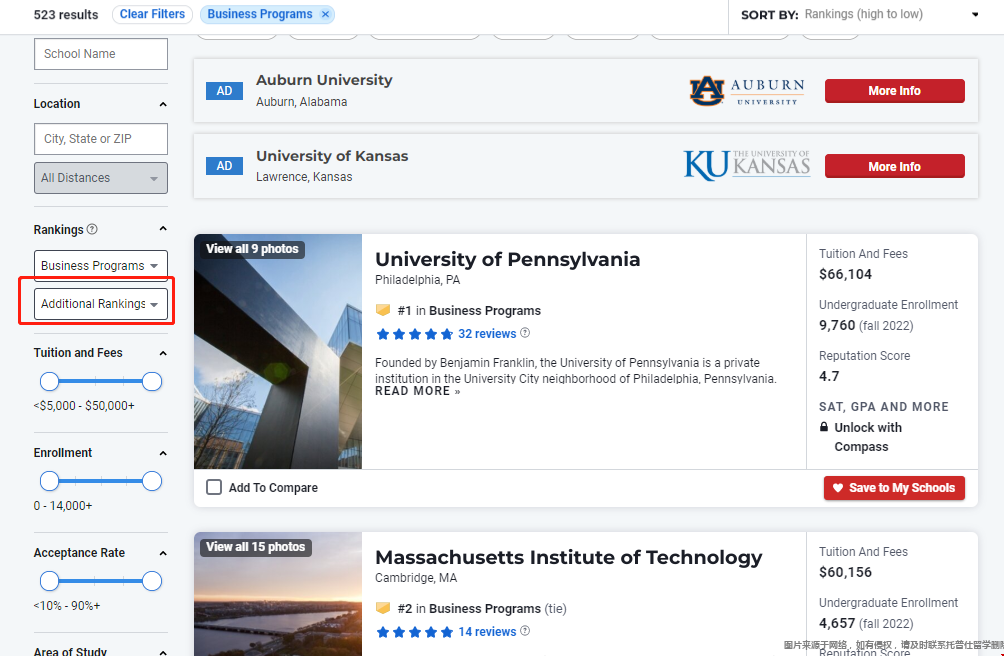Open the 14 reviews link
1004x656 pixels.
tap(487, 632)
